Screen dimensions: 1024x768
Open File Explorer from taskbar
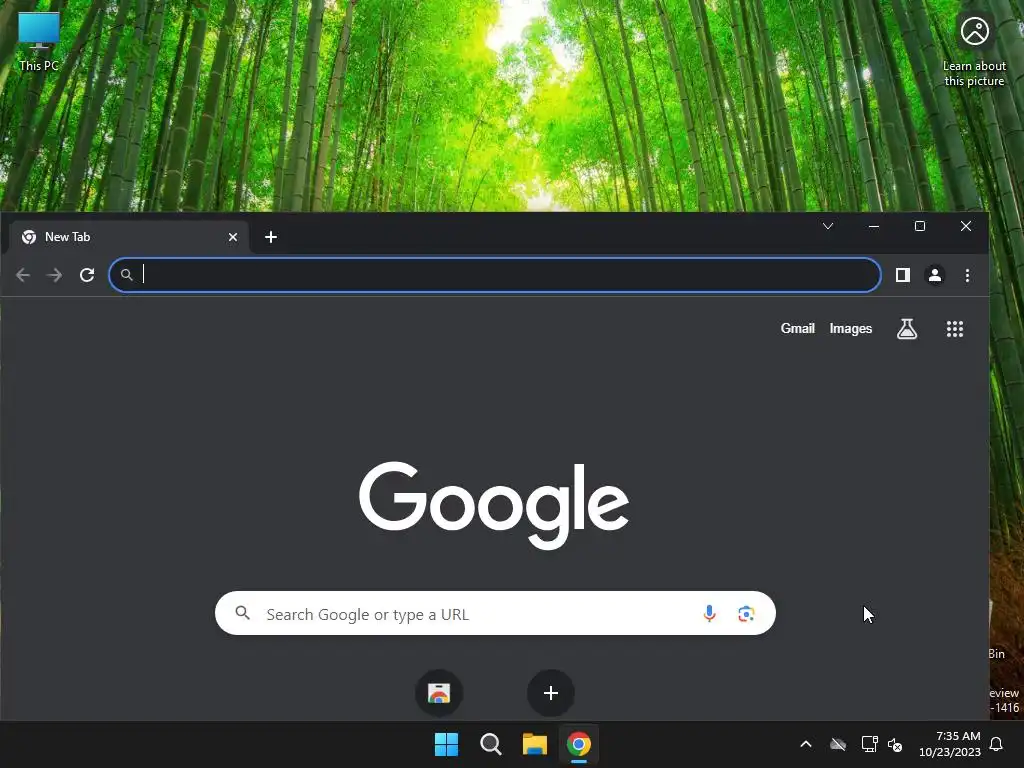point(534,744)
